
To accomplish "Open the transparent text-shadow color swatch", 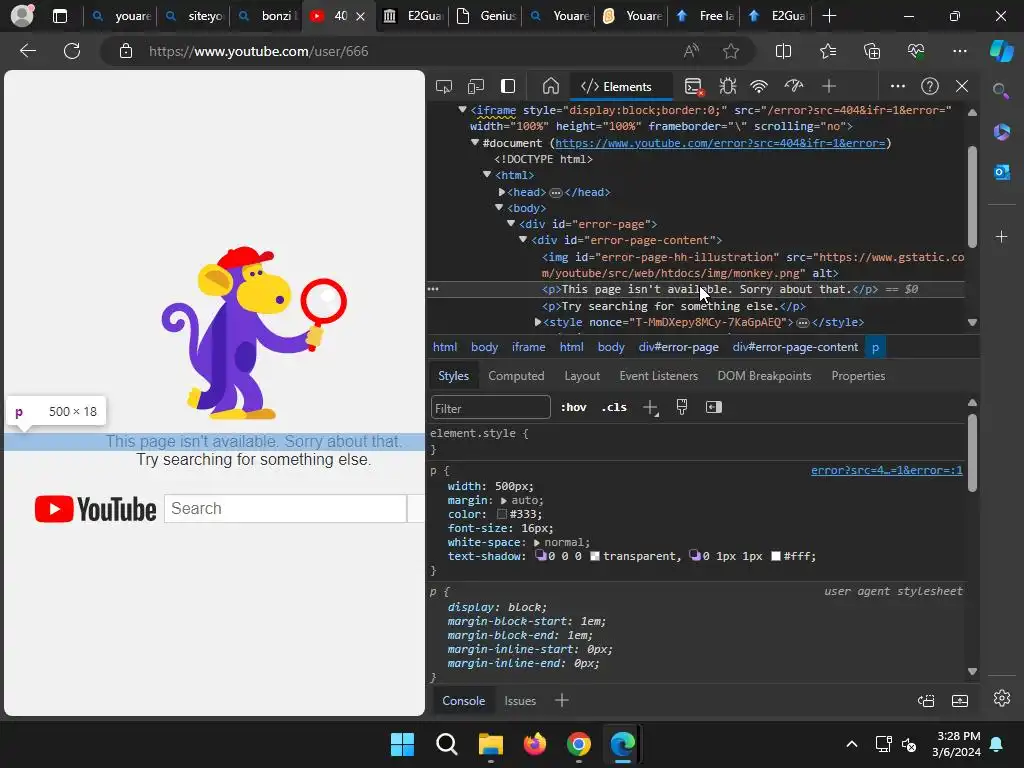I will [595, 556].
